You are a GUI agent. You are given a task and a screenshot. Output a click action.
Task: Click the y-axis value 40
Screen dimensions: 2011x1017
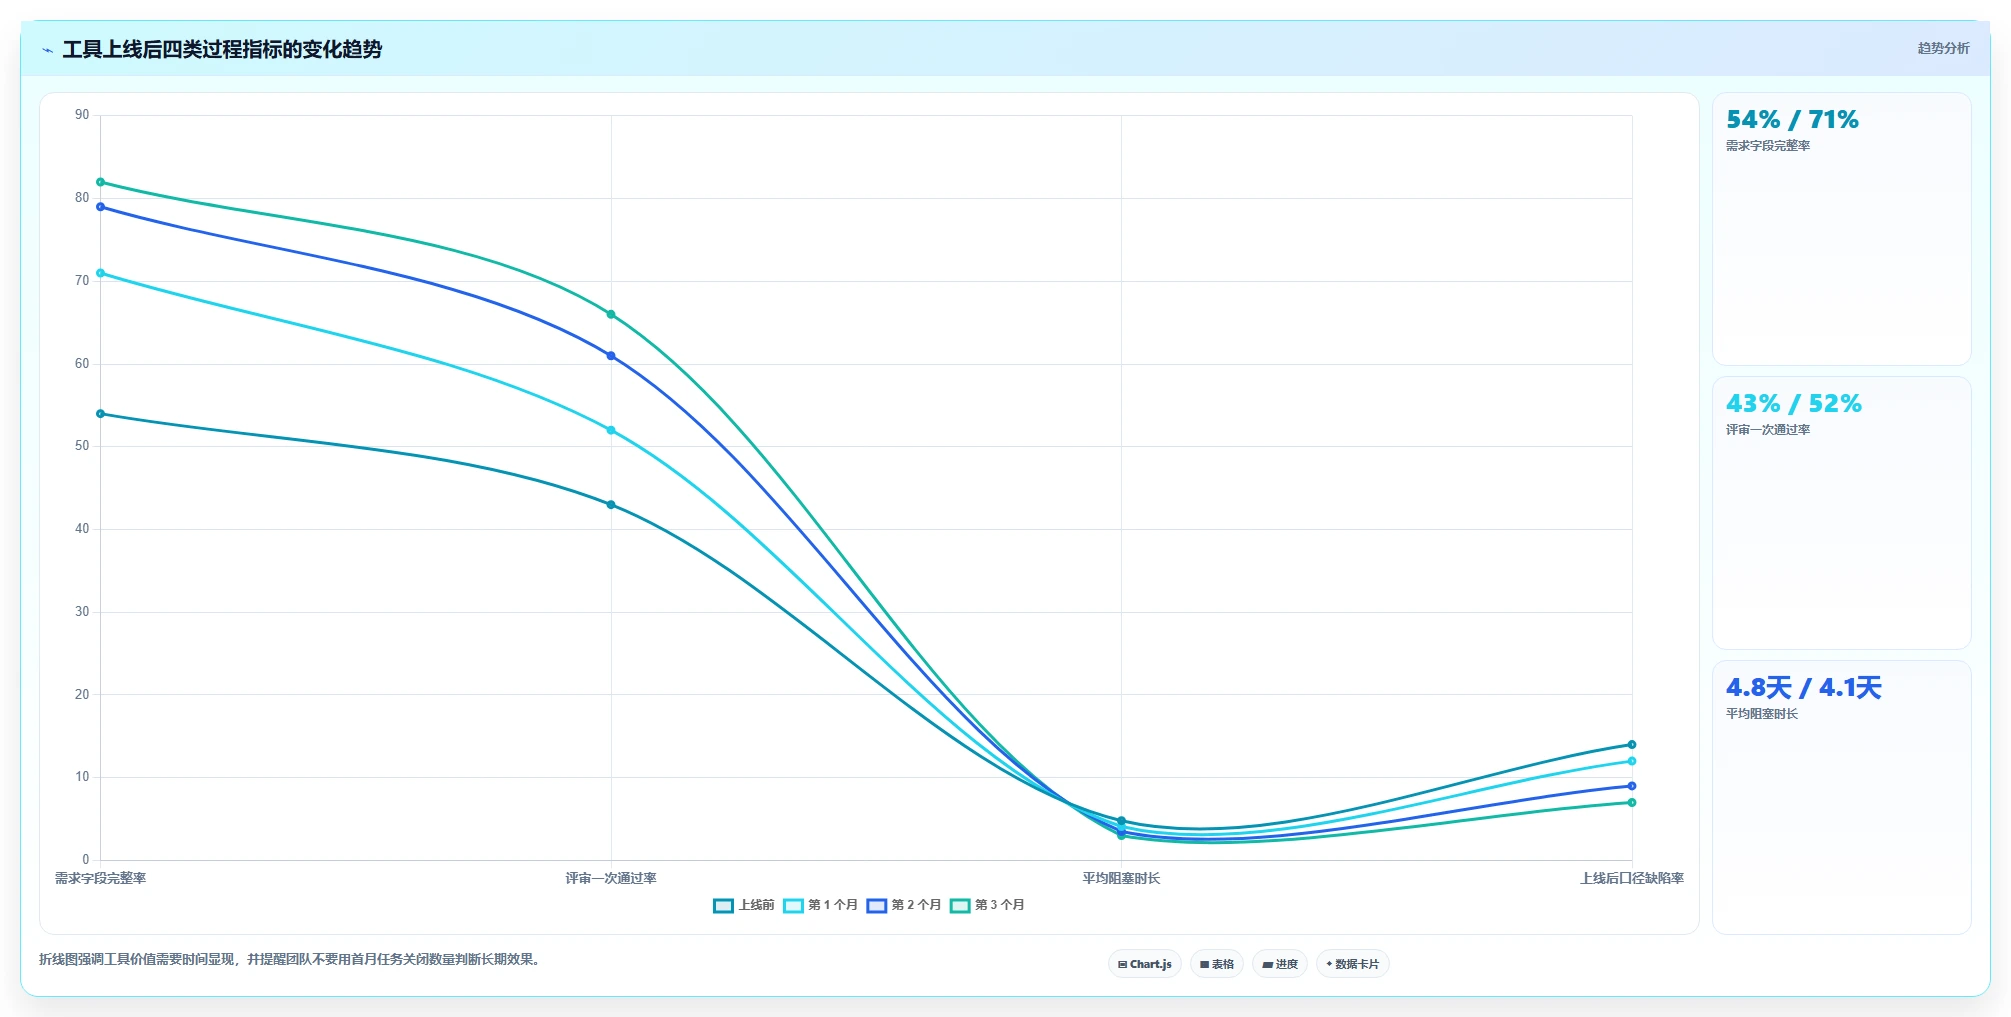point(82,529)
